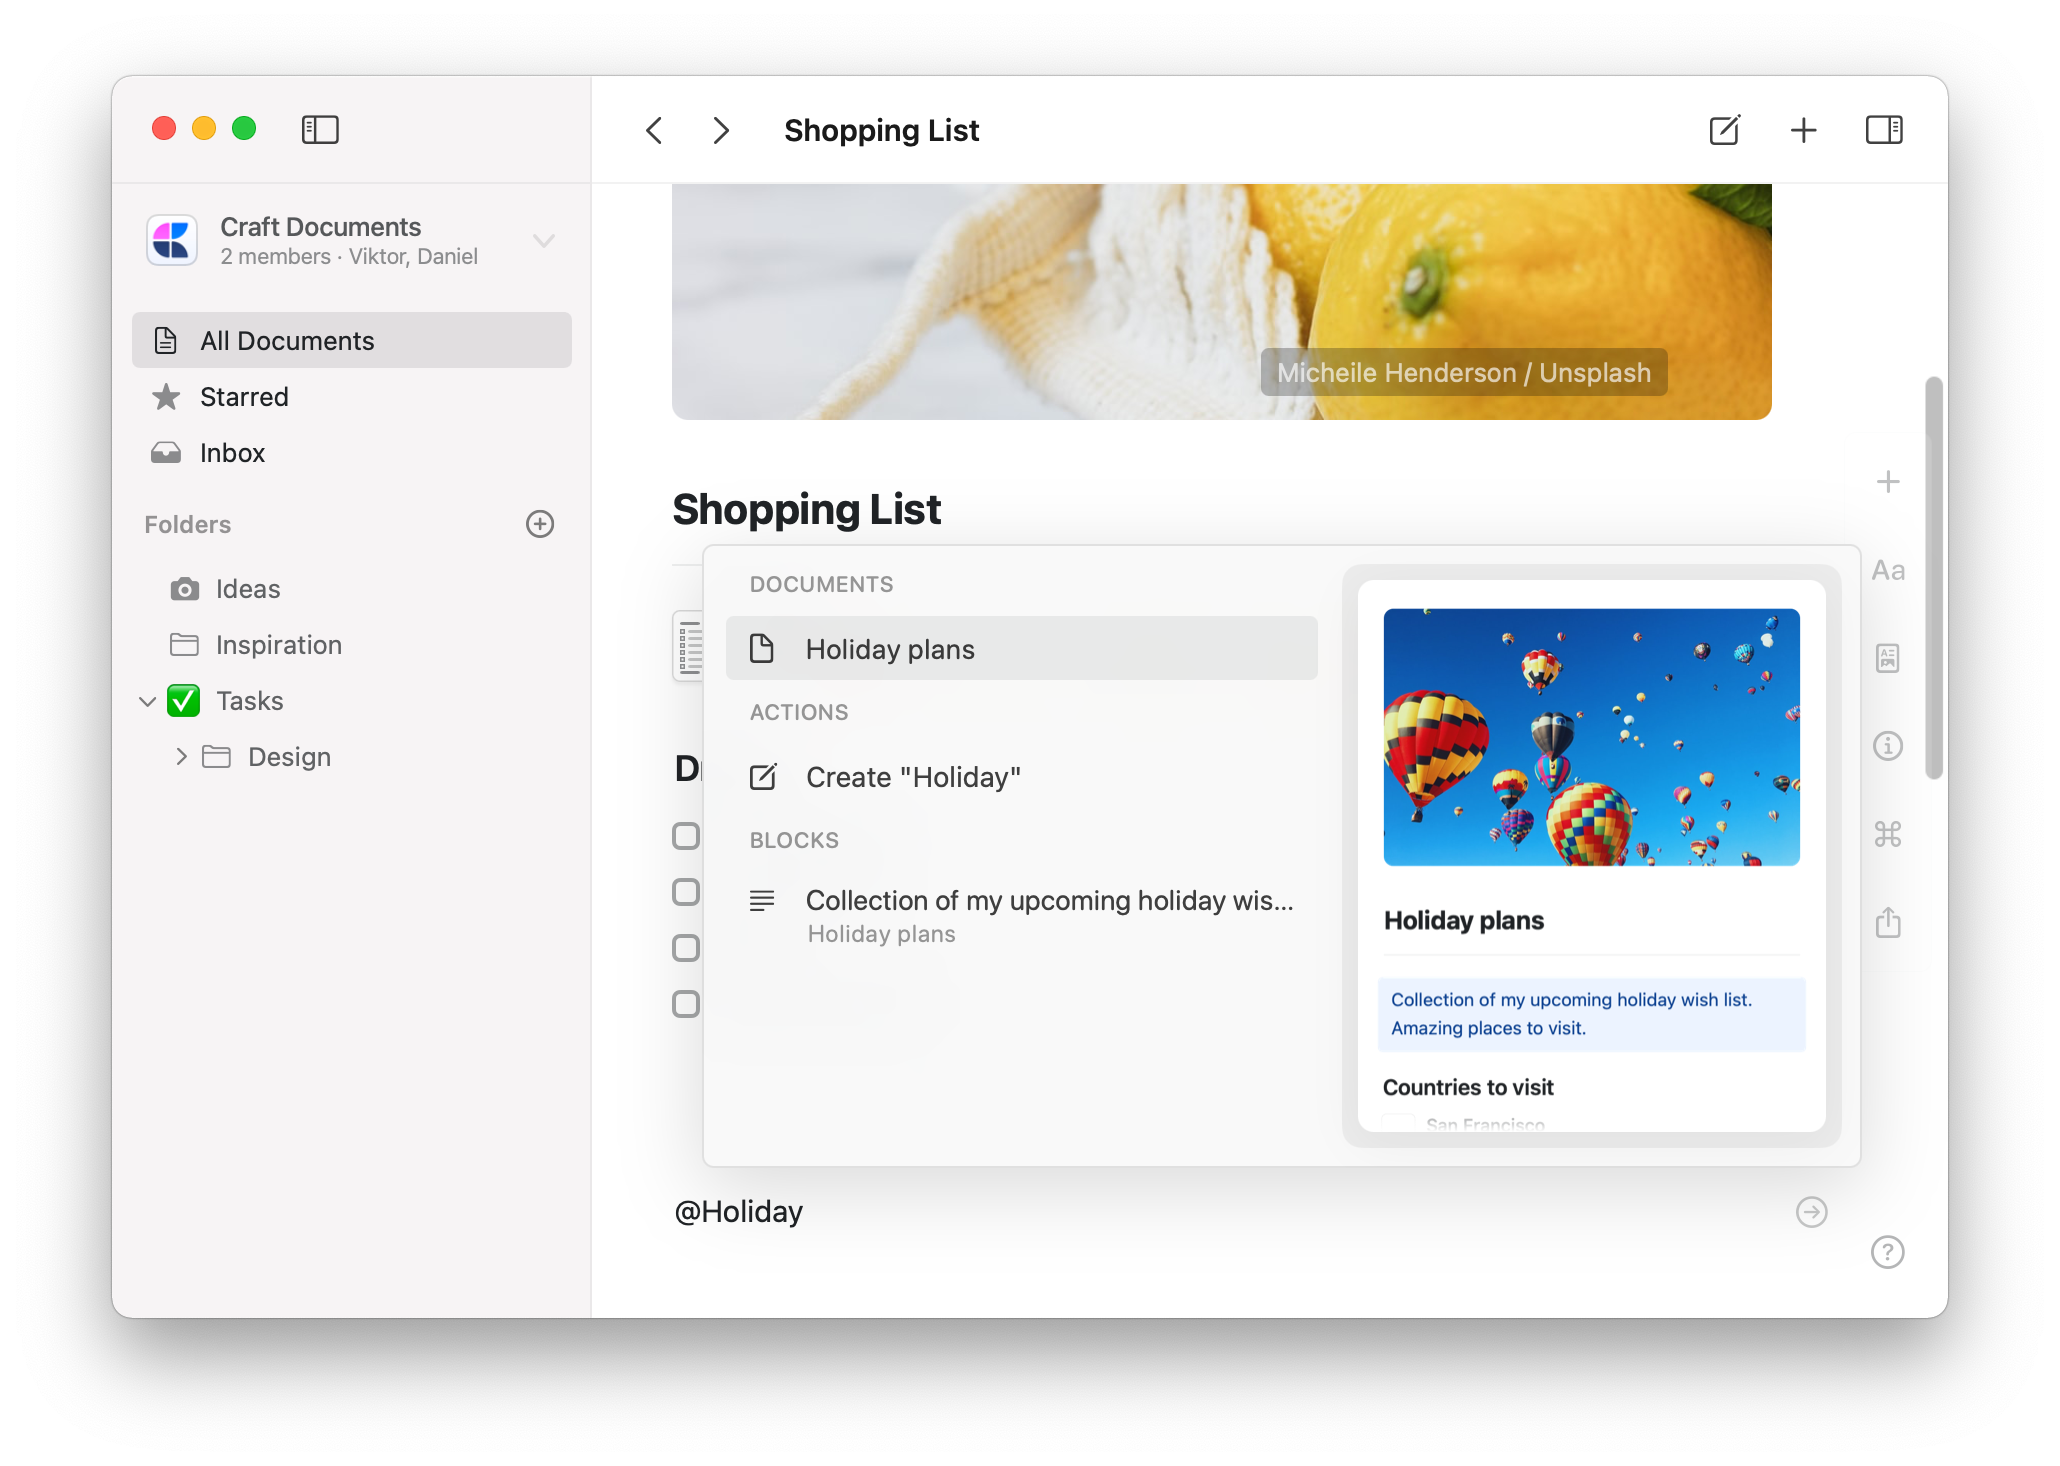
Task: Click the sidebar toggle icon
Action: click(x=317, y=129)
